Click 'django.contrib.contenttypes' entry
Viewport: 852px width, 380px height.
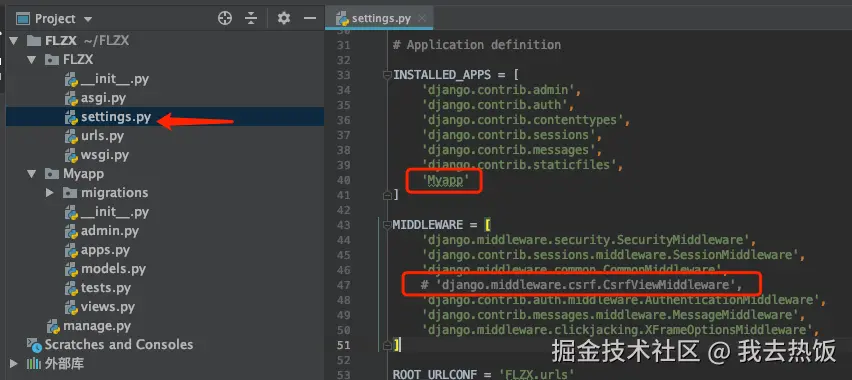523,120
